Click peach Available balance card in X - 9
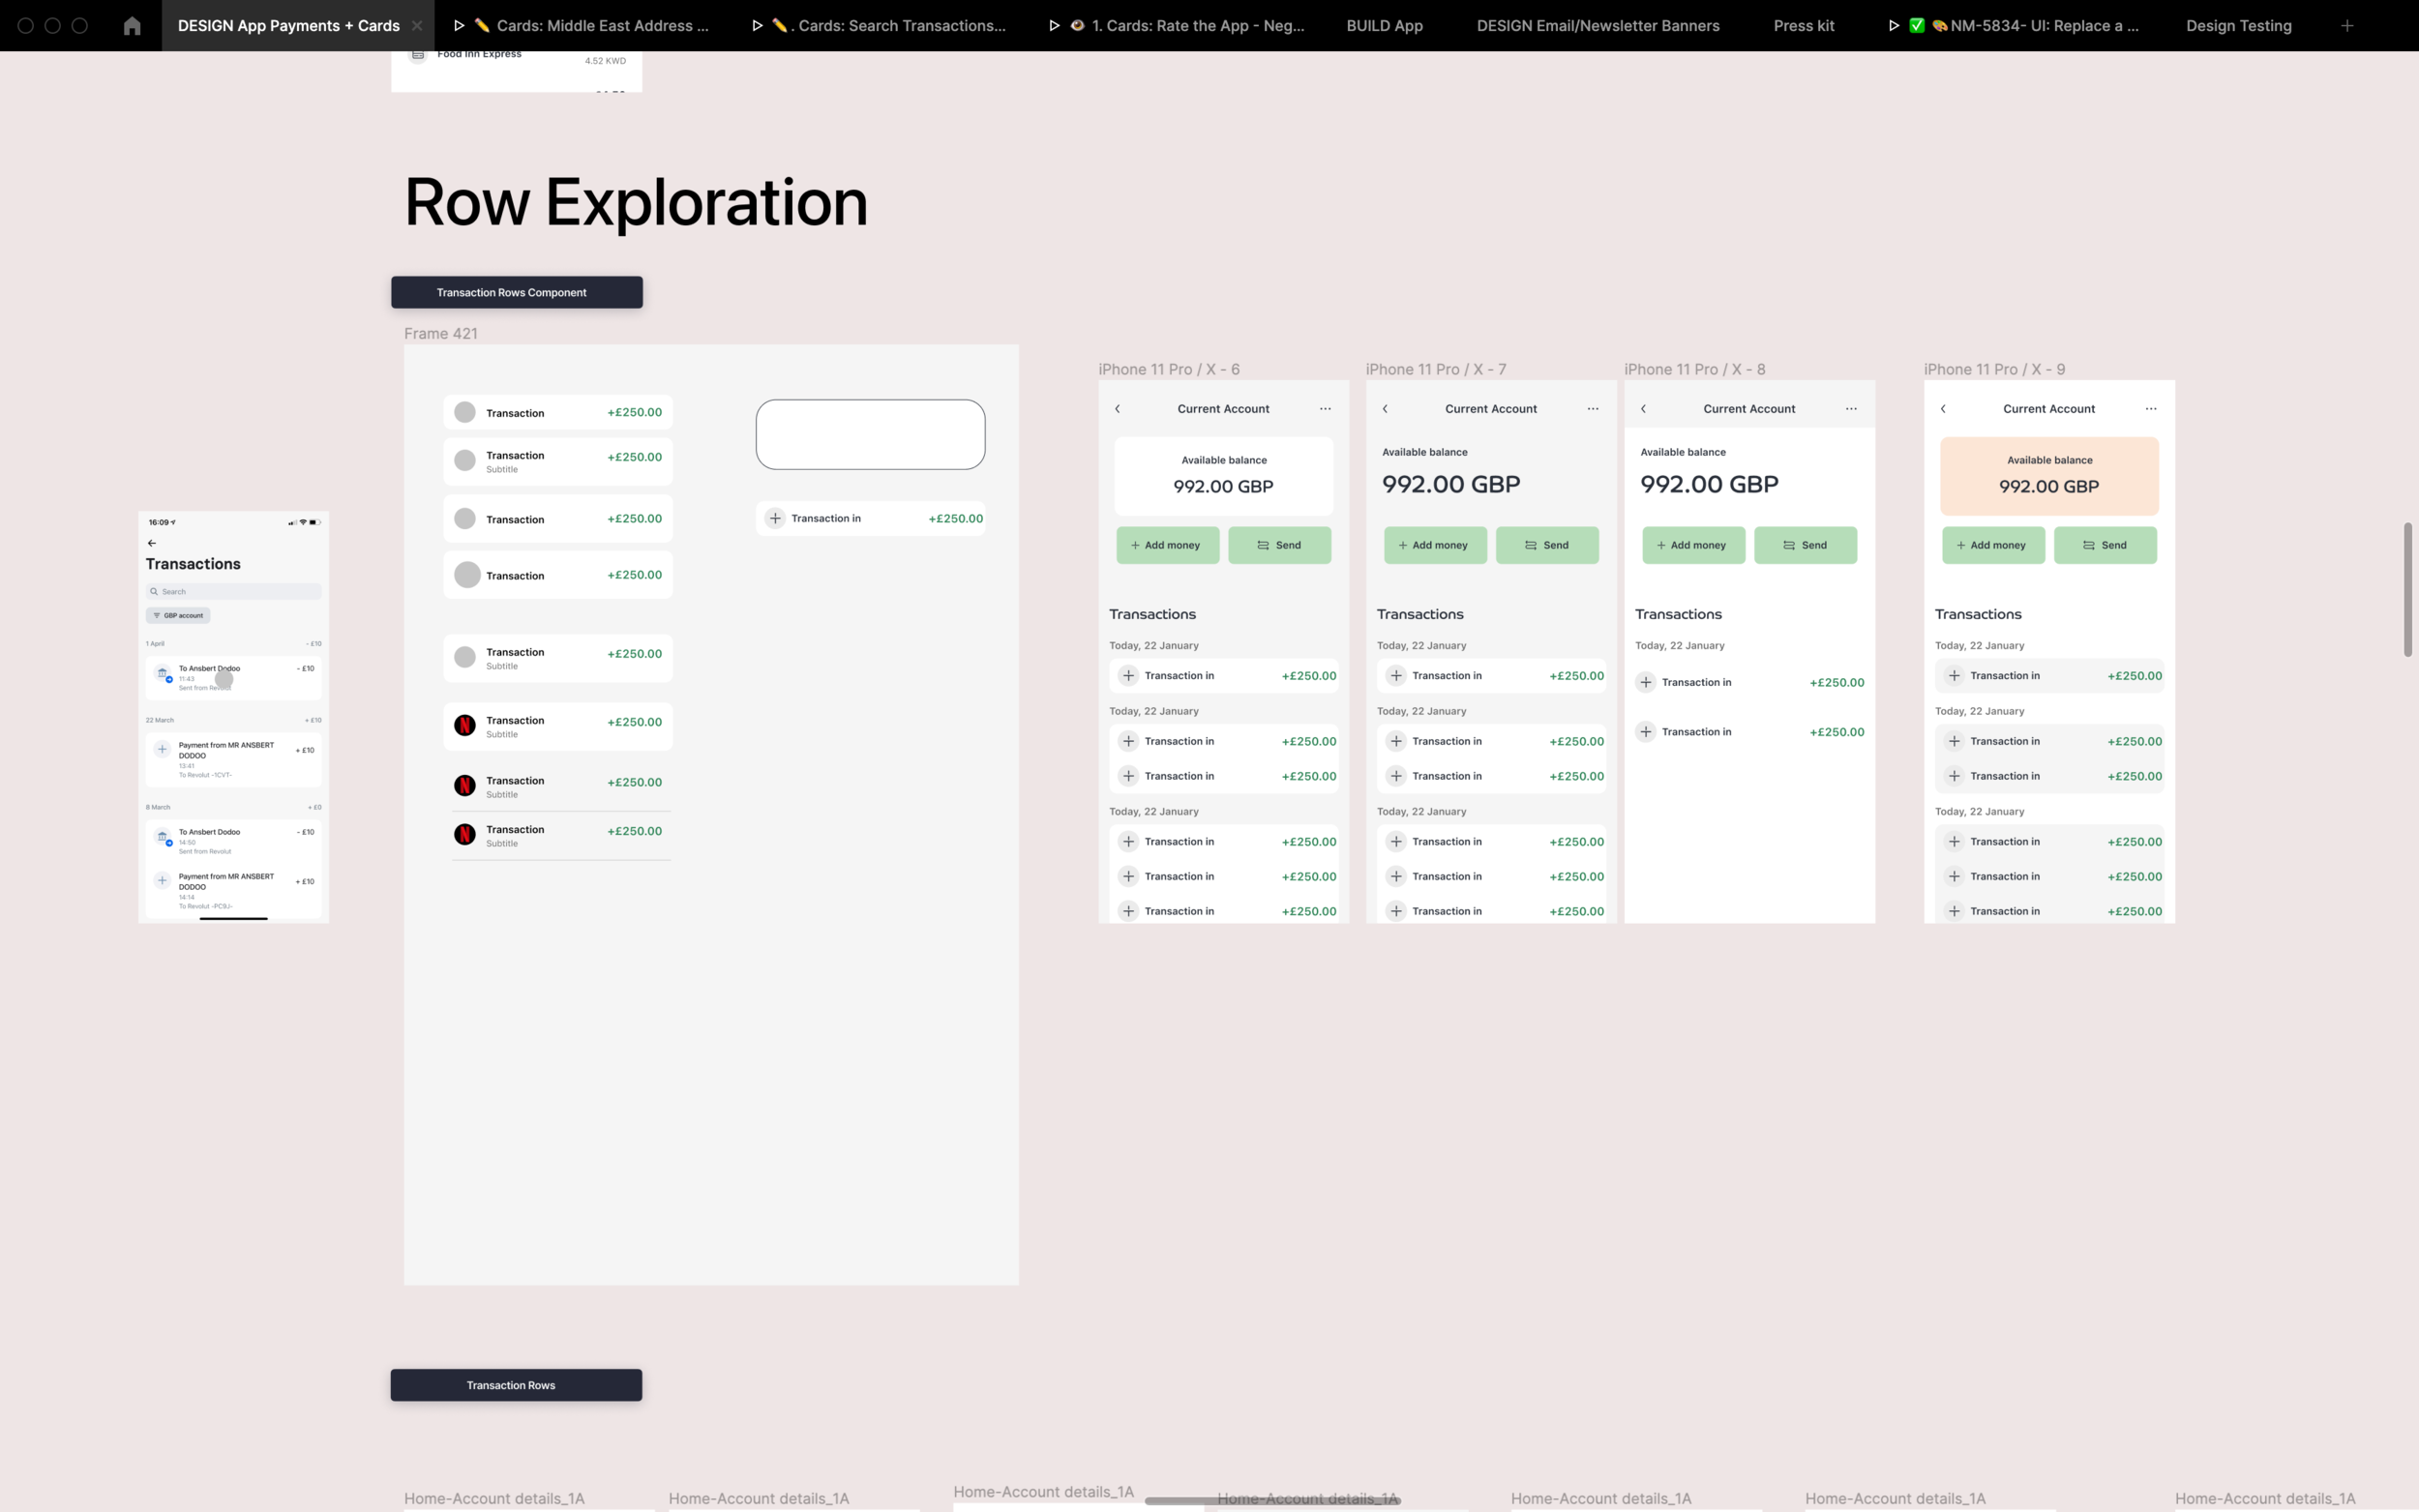 pyautogui.click(x=2049, y=476)
